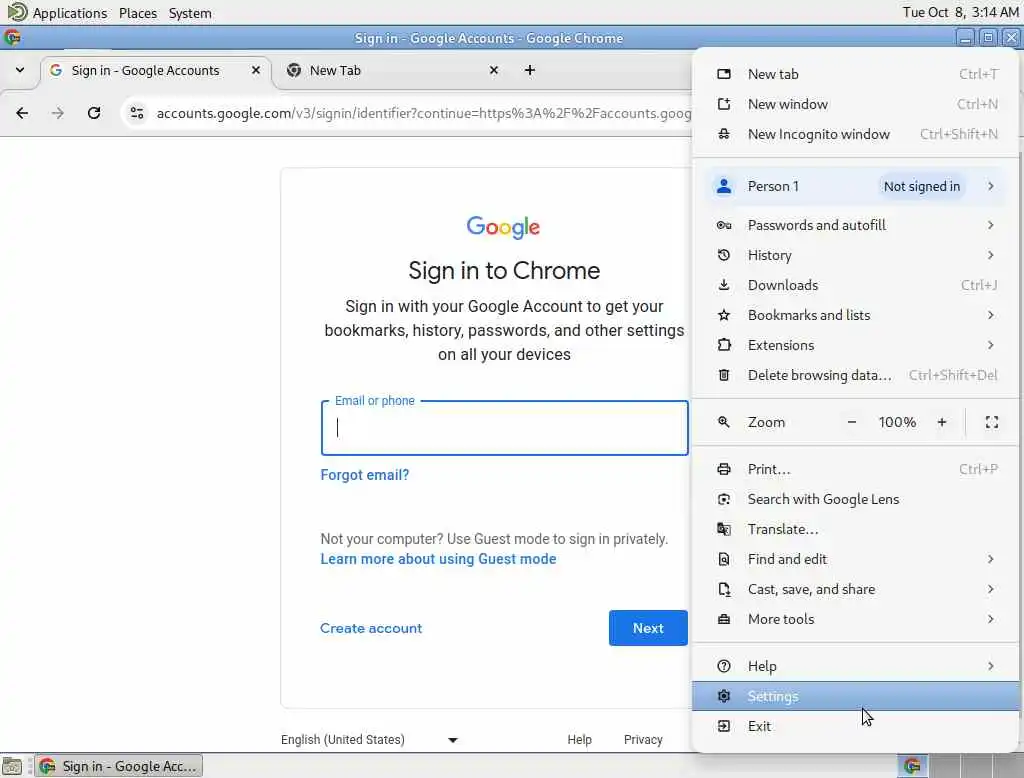The image size is (1024, 778).
Task: Focus the Email or phone input field
Action: click(x=505, y=428)
